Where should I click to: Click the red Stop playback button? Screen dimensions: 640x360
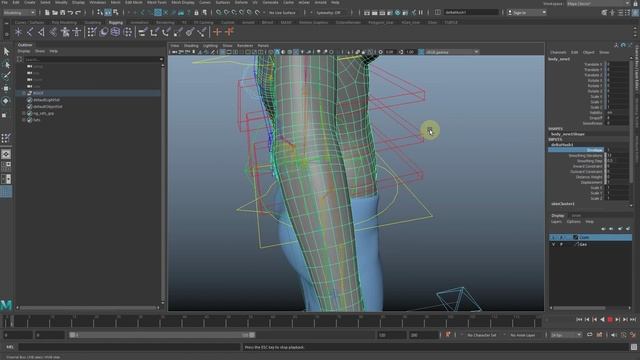tap(610, 320)
